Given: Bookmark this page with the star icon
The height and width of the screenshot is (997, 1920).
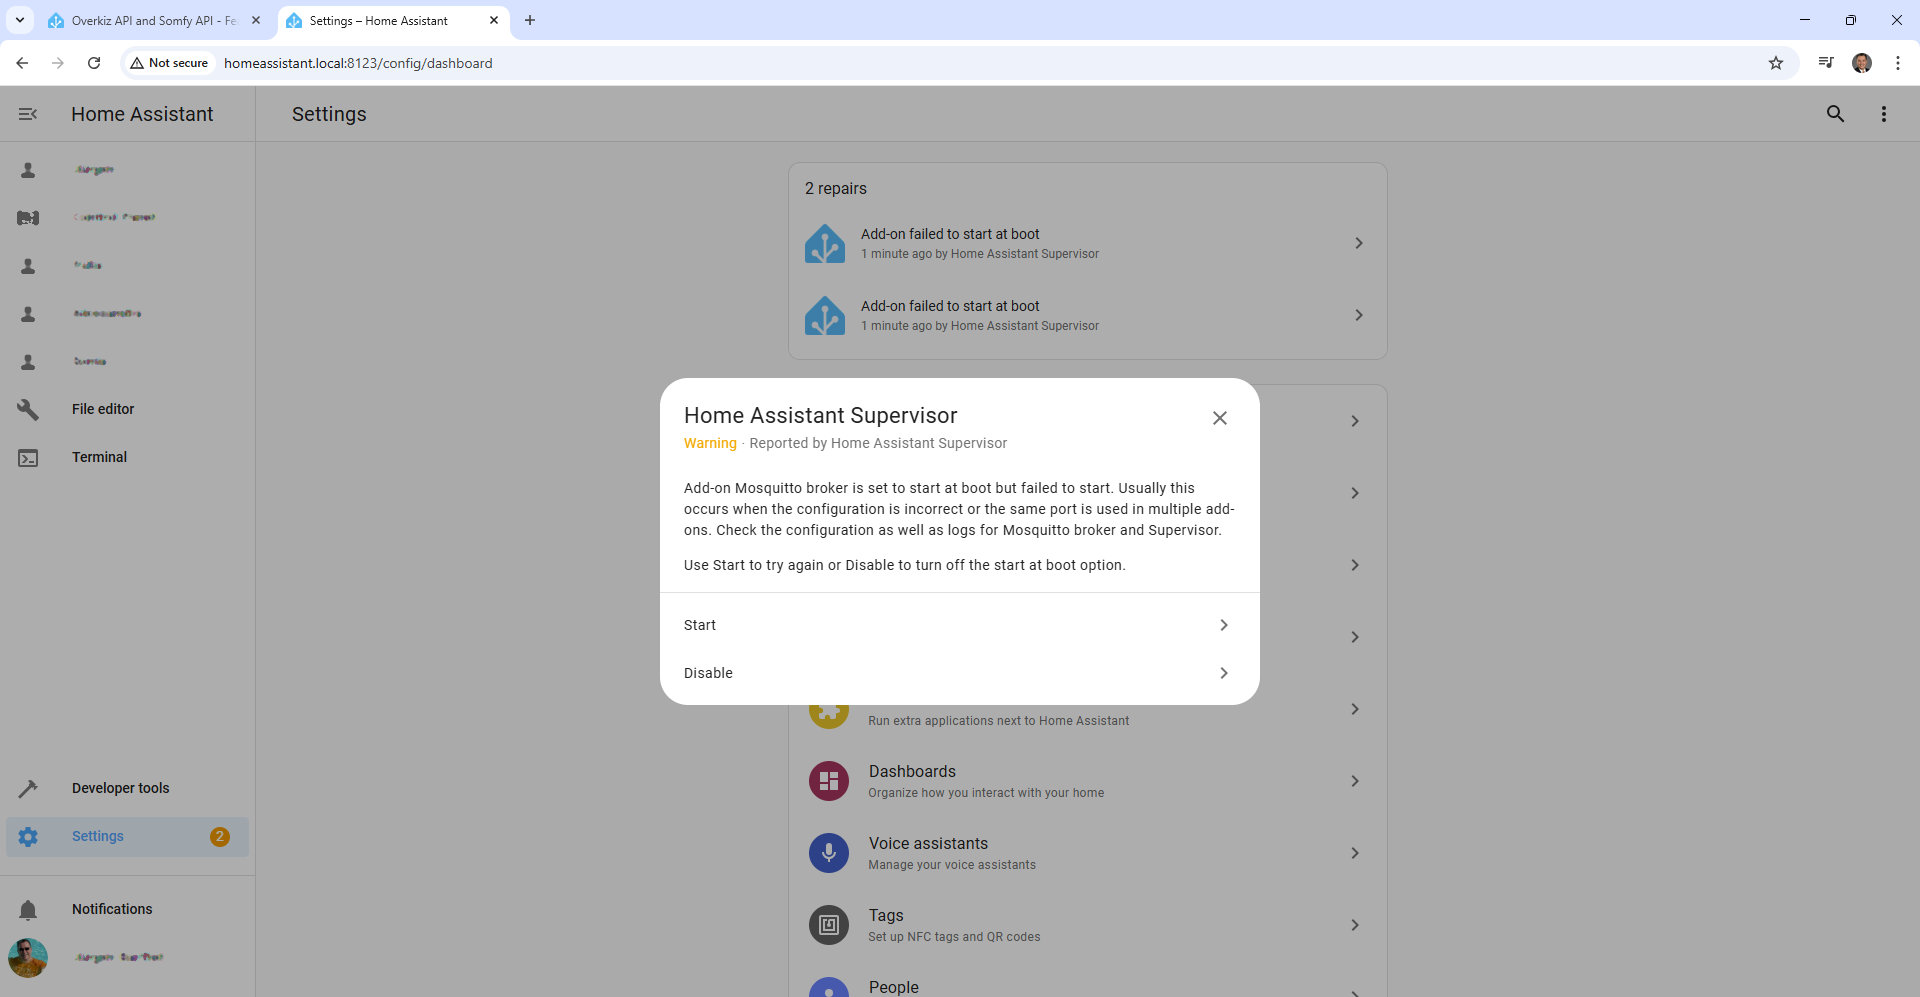Looking at the screenshot, I should click(x=1776, y=63).
